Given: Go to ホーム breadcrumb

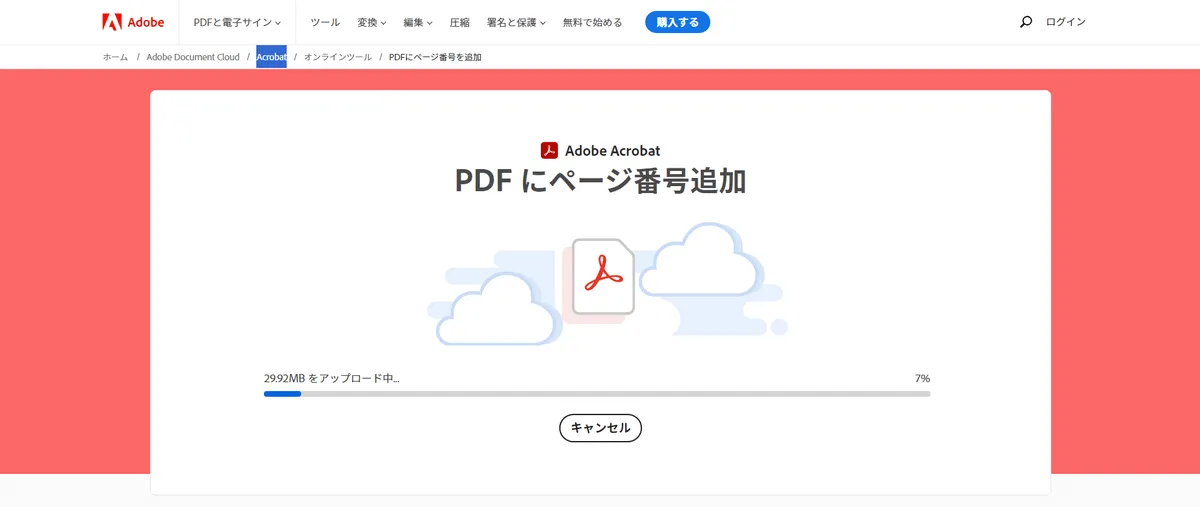Looking at the screenshot, I should [115, 57].
